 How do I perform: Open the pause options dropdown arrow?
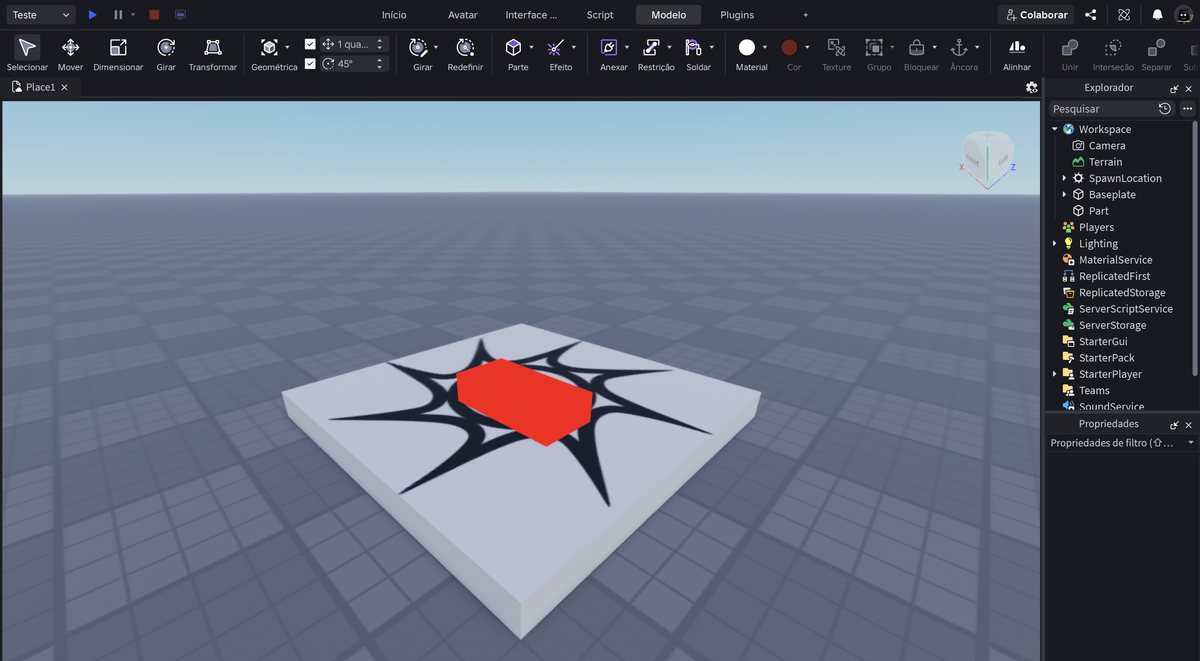pyautogui.click(x=133, y=15)
